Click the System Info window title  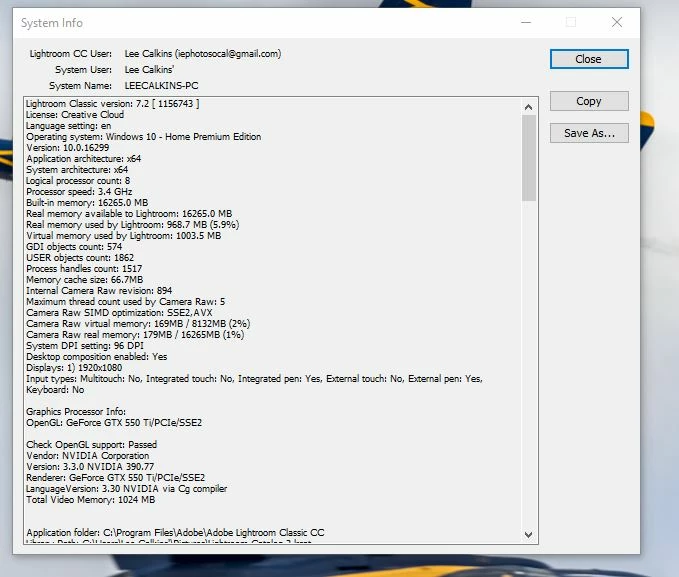[52, 23]
